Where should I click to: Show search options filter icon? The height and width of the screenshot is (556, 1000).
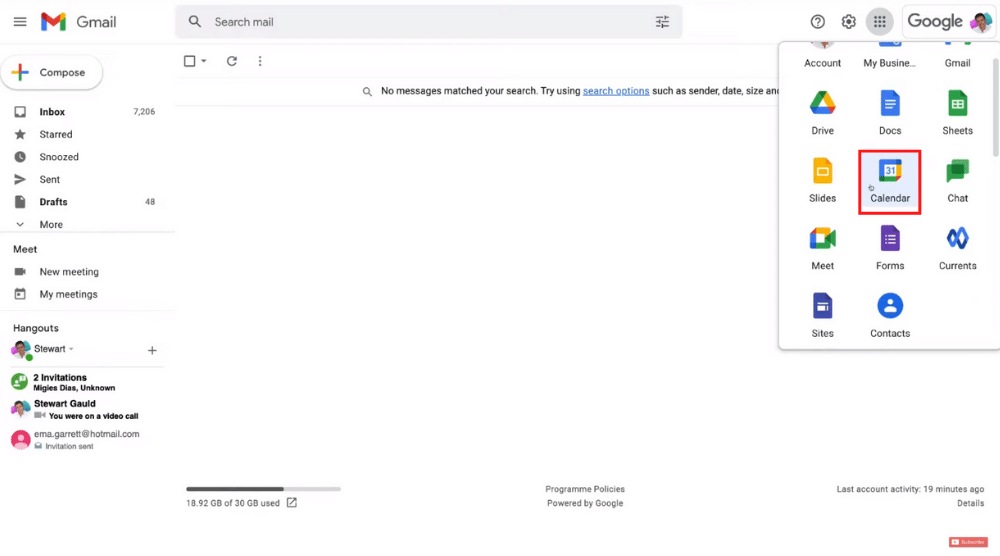tap(663, 22)
